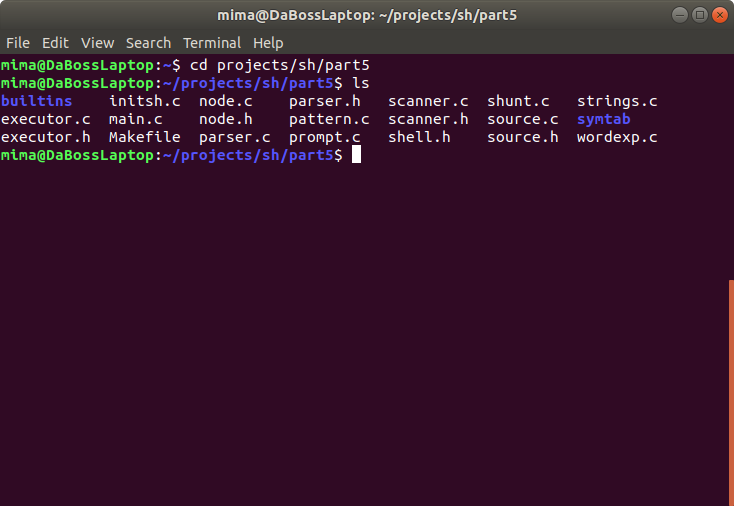This screenshot has height=506, width=734.
Task: Click the node.h file name
Action: coord(226,119)
